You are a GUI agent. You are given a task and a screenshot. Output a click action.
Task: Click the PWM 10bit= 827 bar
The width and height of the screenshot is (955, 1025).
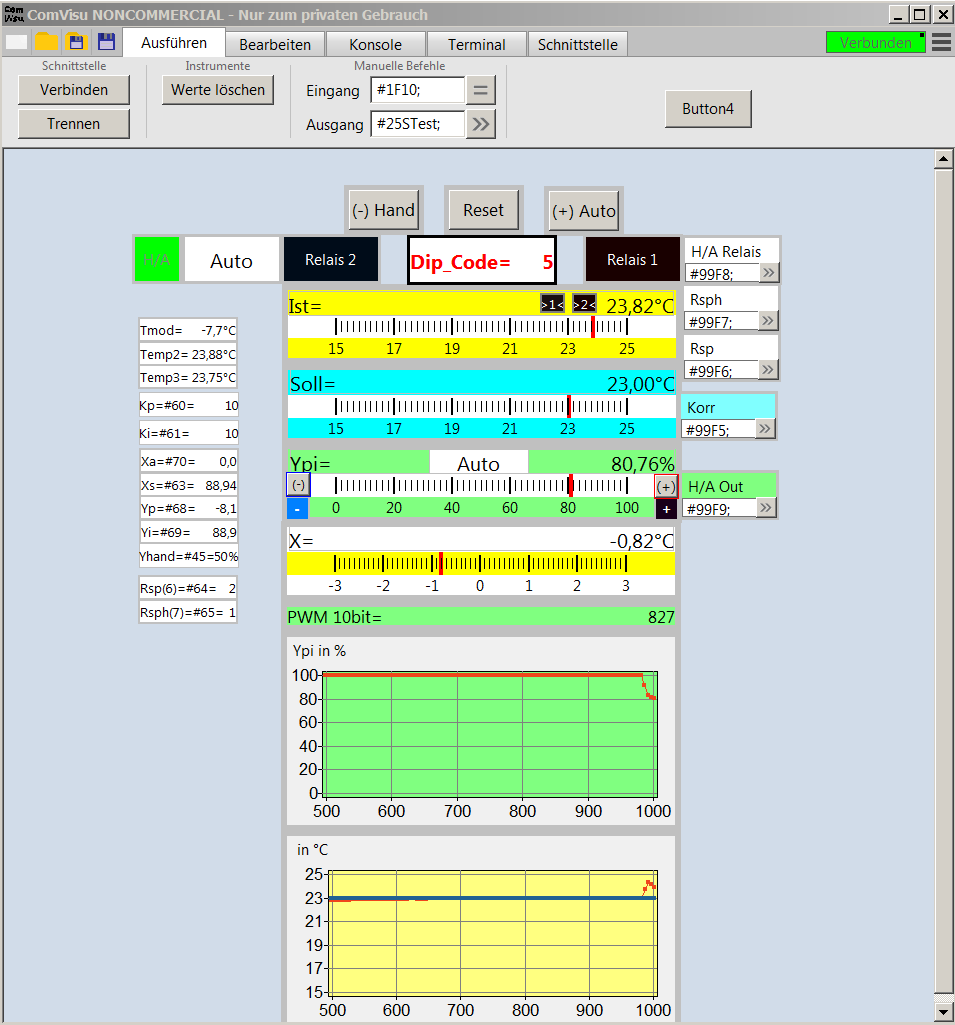481,616
